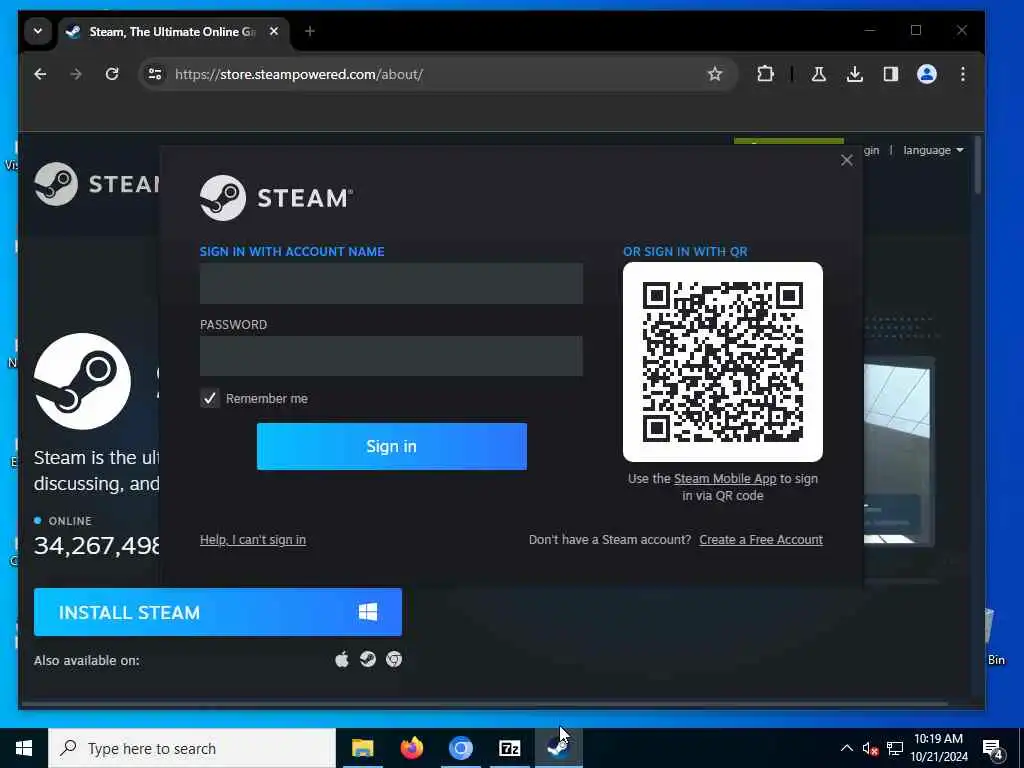
Task: Open Create a Free Account link
Action: [x=761, y=539]
